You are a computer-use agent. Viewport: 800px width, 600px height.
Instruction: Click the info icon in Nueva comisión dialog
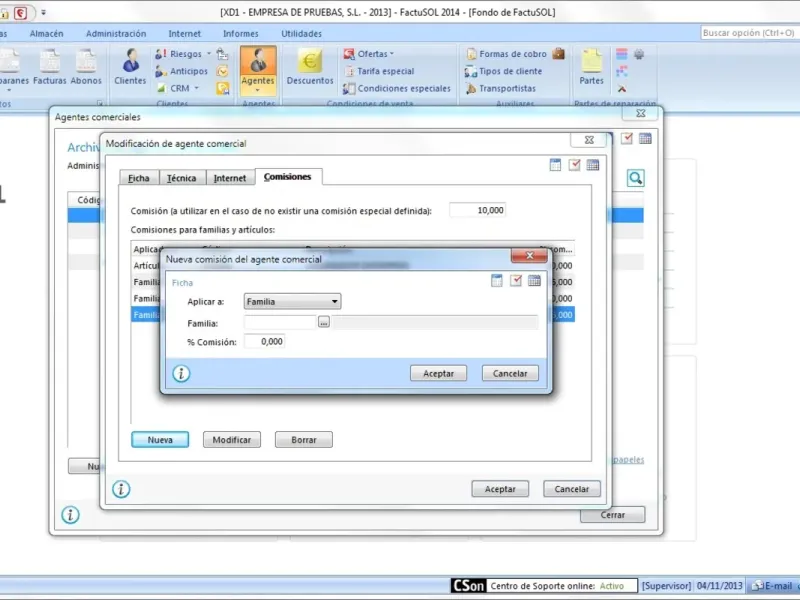(x=181, y=373)
